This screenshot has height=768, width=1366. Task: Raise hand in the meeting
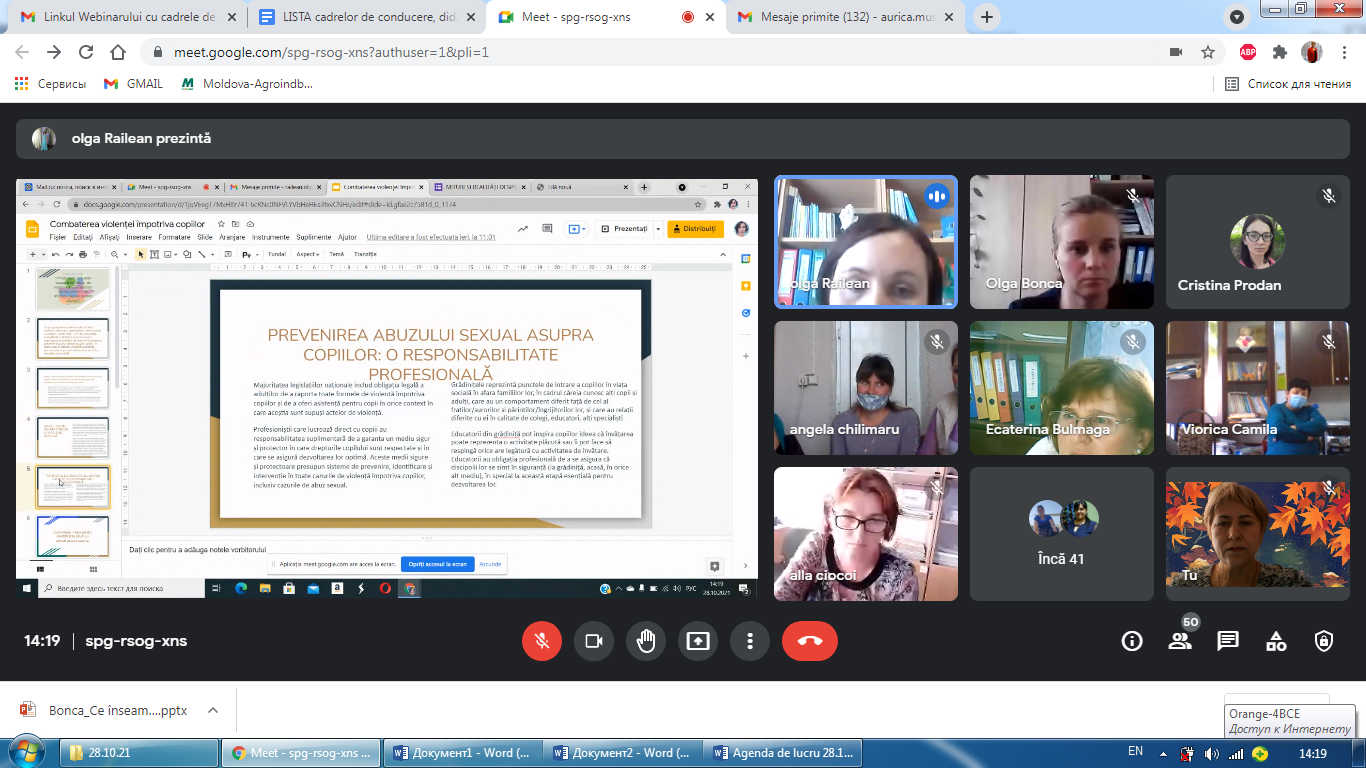[646, 641]
